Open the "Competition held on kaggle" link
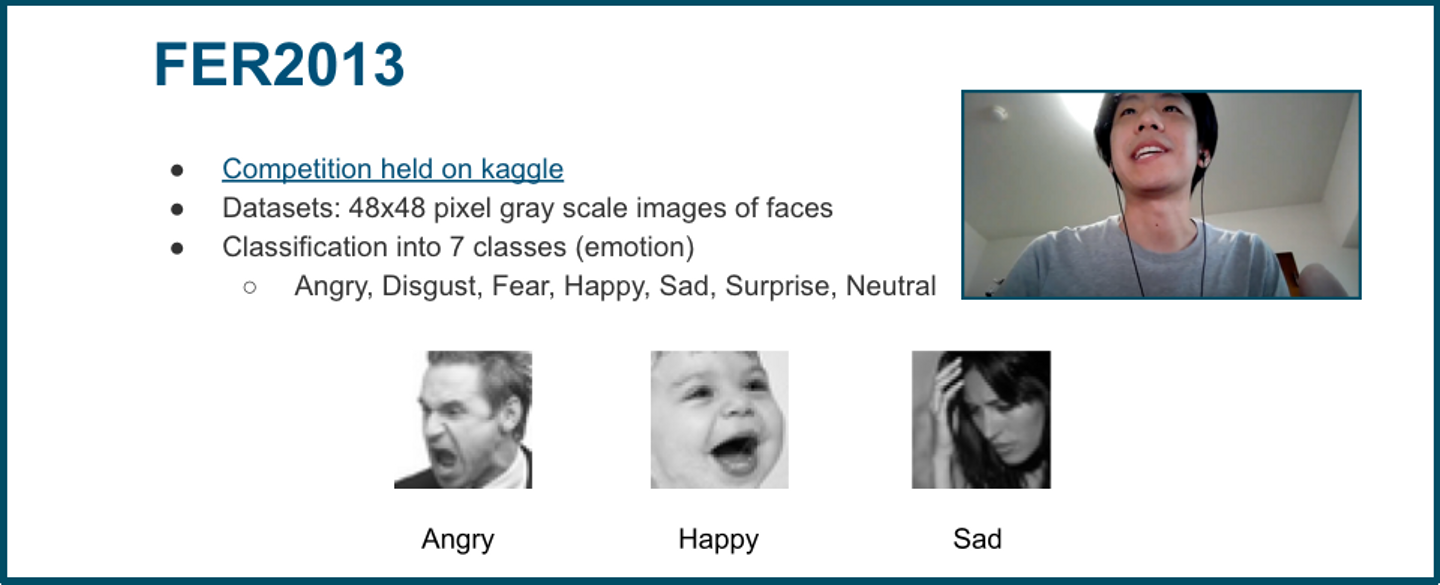The width and height of the screenshot is (1440, 585). click(392, 169)
